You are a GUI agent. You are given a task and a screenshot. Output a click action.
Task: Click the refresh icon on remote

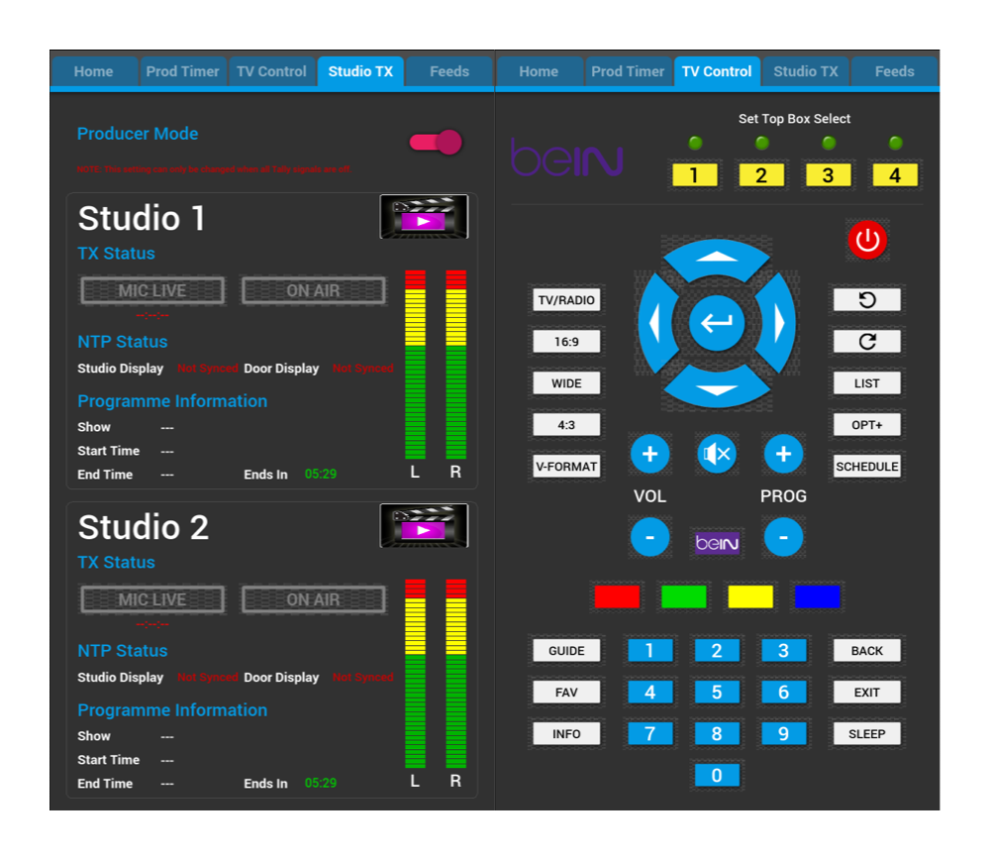[866, 341]
